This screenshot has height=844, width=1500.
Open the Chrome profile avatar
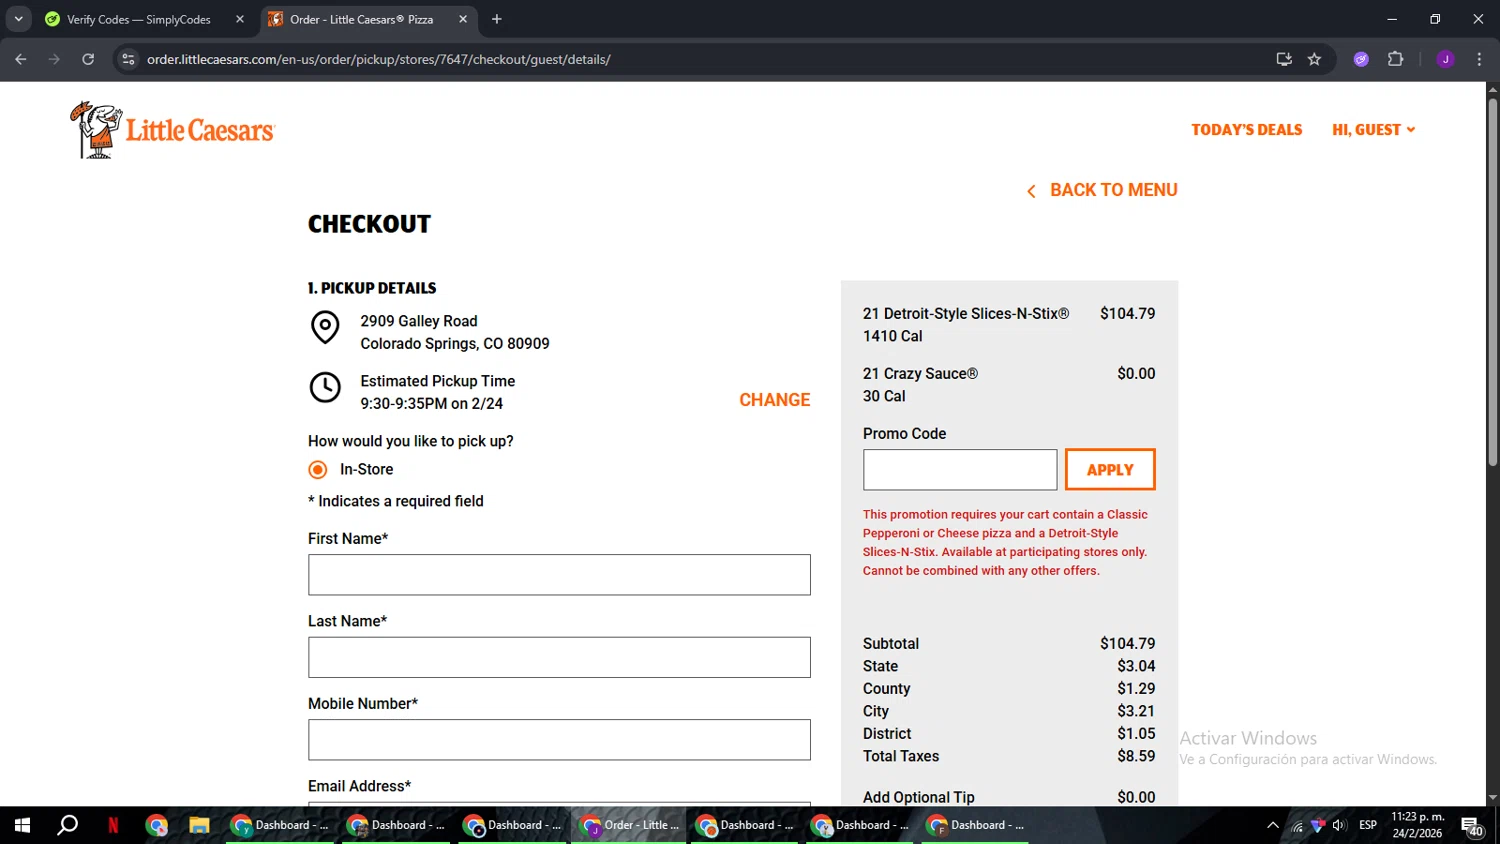click(x=1445, y=59)
